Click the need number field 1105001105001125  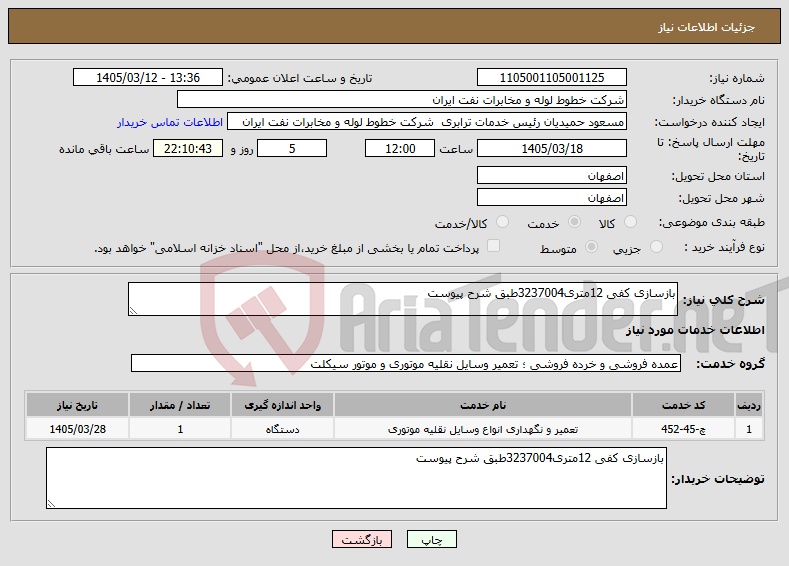click(551, 77)
